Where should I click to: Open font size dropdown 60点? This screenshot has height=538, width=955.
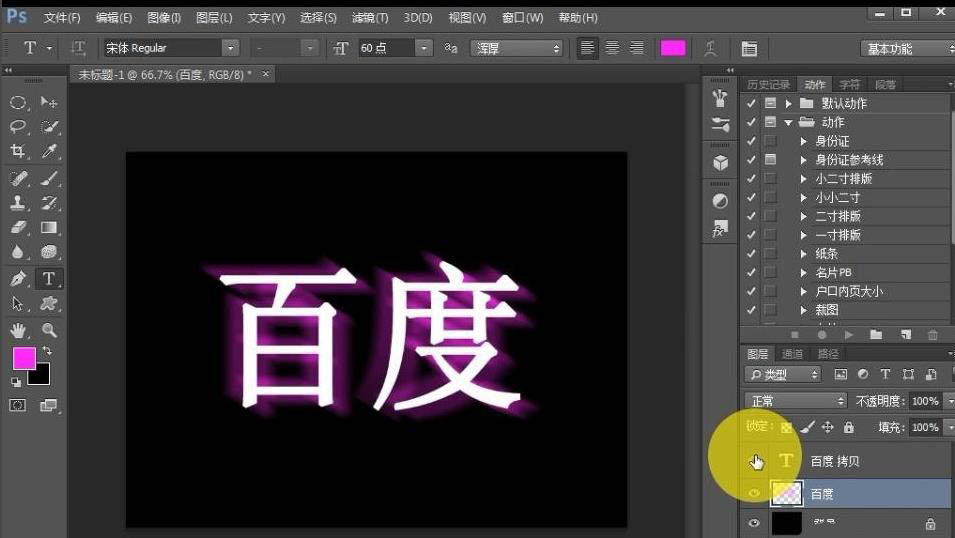pos(424,48)
